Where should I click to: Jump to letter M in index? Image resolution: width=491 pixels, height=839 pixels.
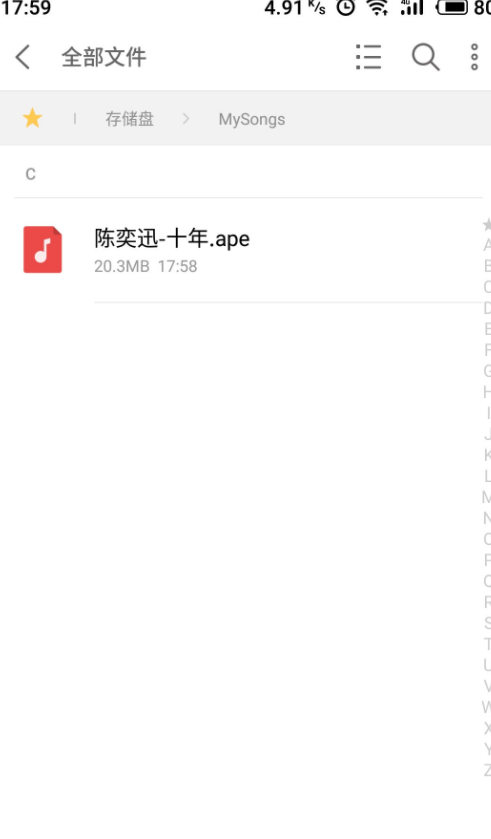486,497
